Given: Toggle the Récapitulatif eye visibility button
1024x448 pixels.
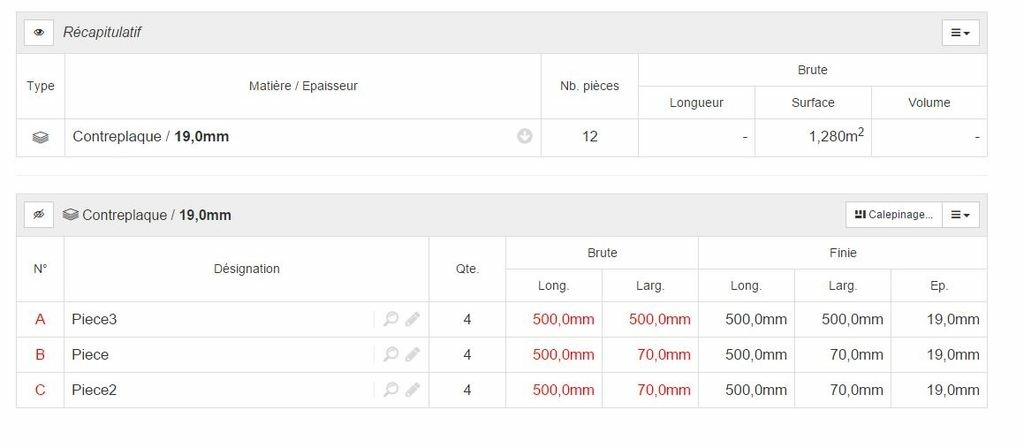Looking at the screenshot, I should (39, 32).
